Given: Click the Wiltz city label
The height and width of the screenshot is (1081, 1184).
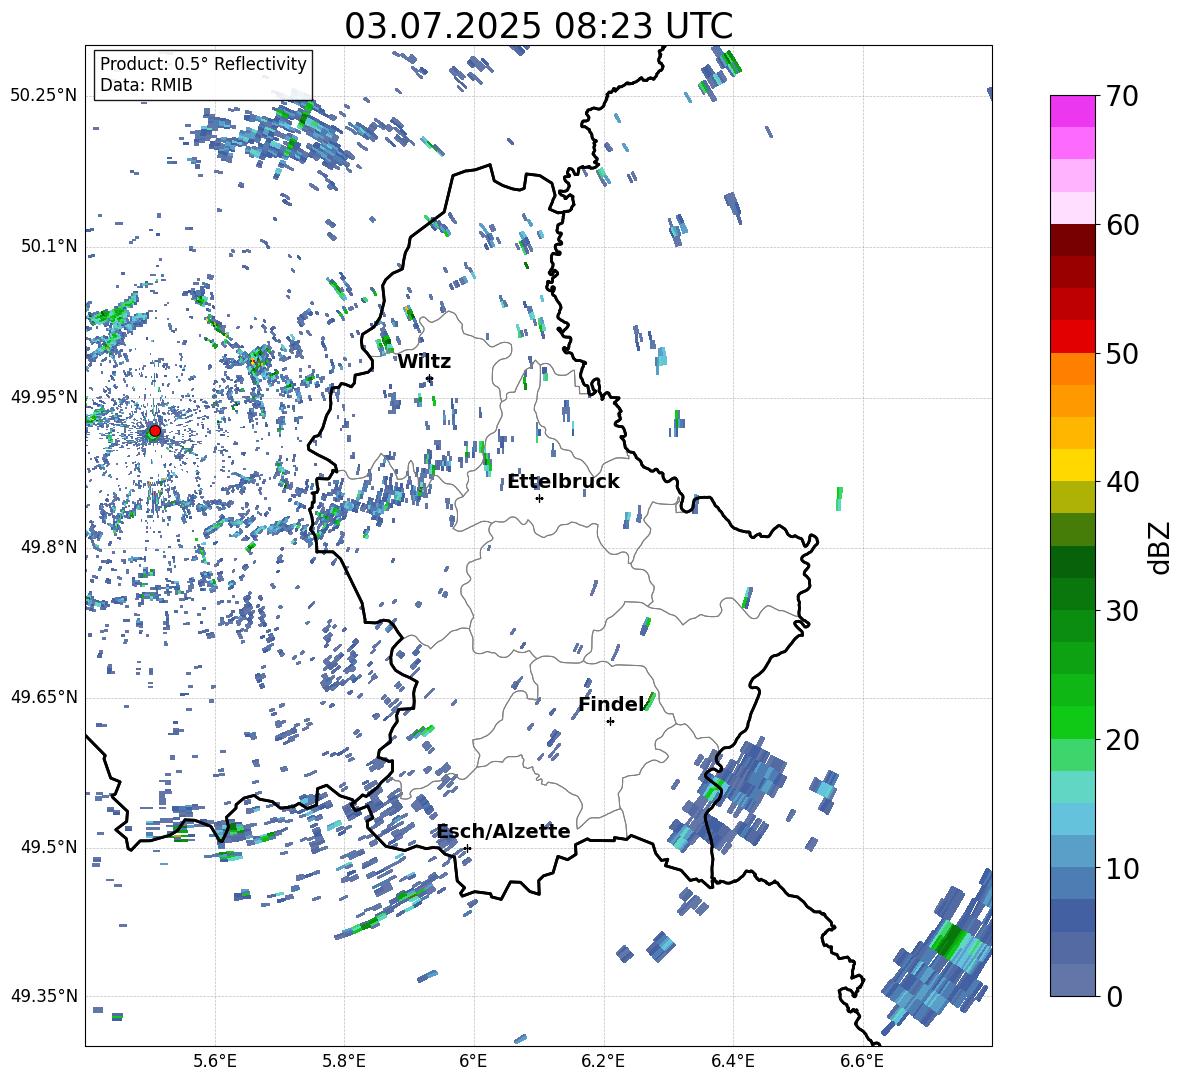Looking at the screenshot, I should [424, 362].
